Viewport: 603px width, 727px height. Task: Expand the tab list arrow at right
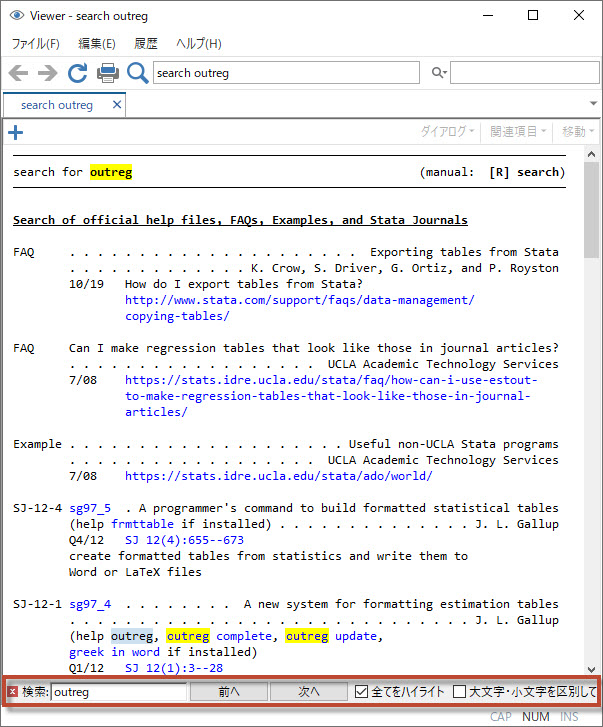(593, 103)
